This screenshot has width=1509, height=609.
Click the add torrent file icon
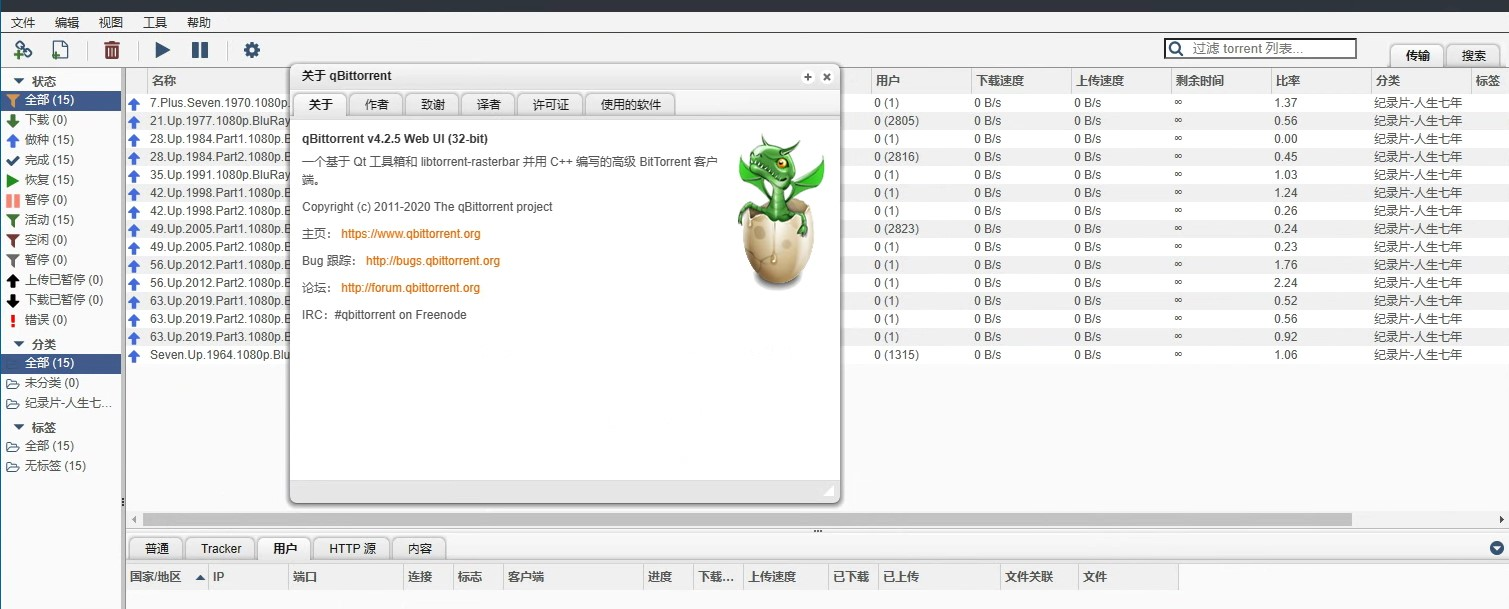pyautogui.click(x=60, y=50)
